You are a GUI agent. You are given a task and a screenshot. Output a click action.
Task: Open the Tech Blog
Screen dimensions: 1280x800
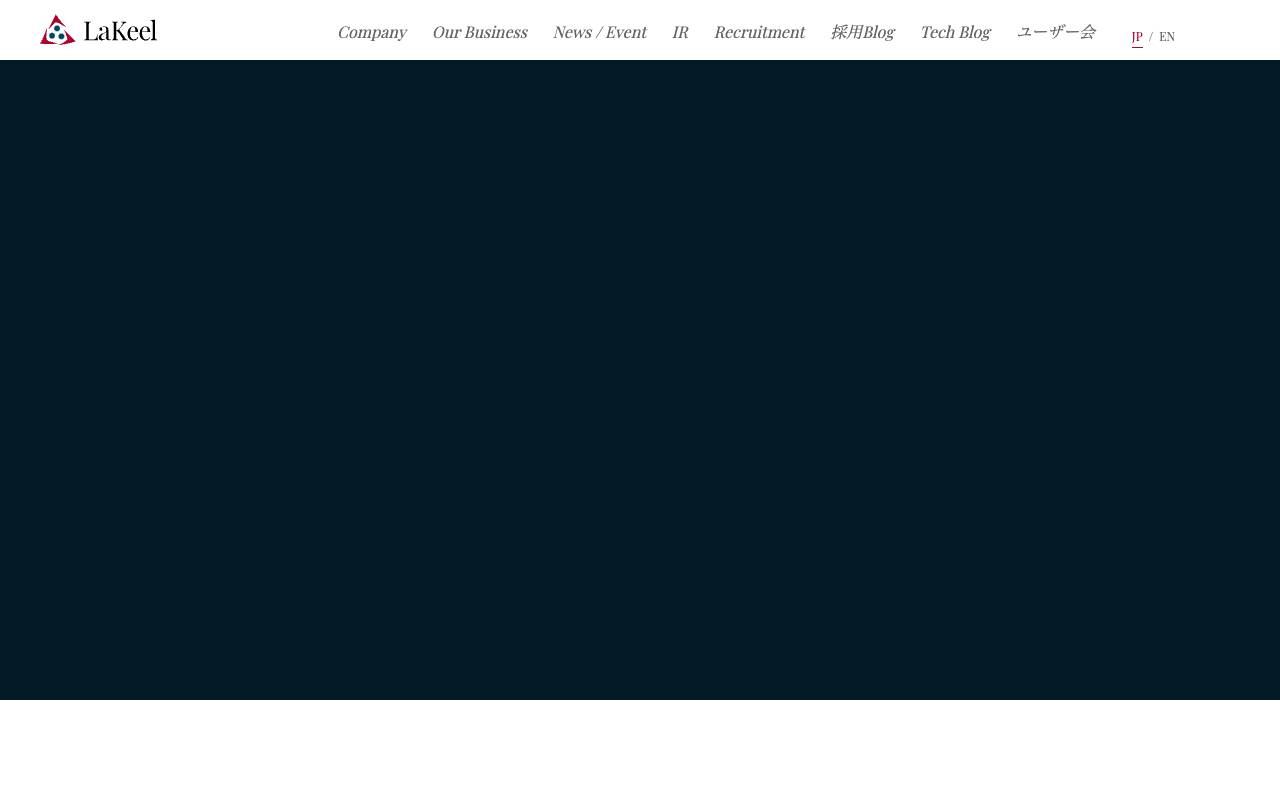pos(955,30)
